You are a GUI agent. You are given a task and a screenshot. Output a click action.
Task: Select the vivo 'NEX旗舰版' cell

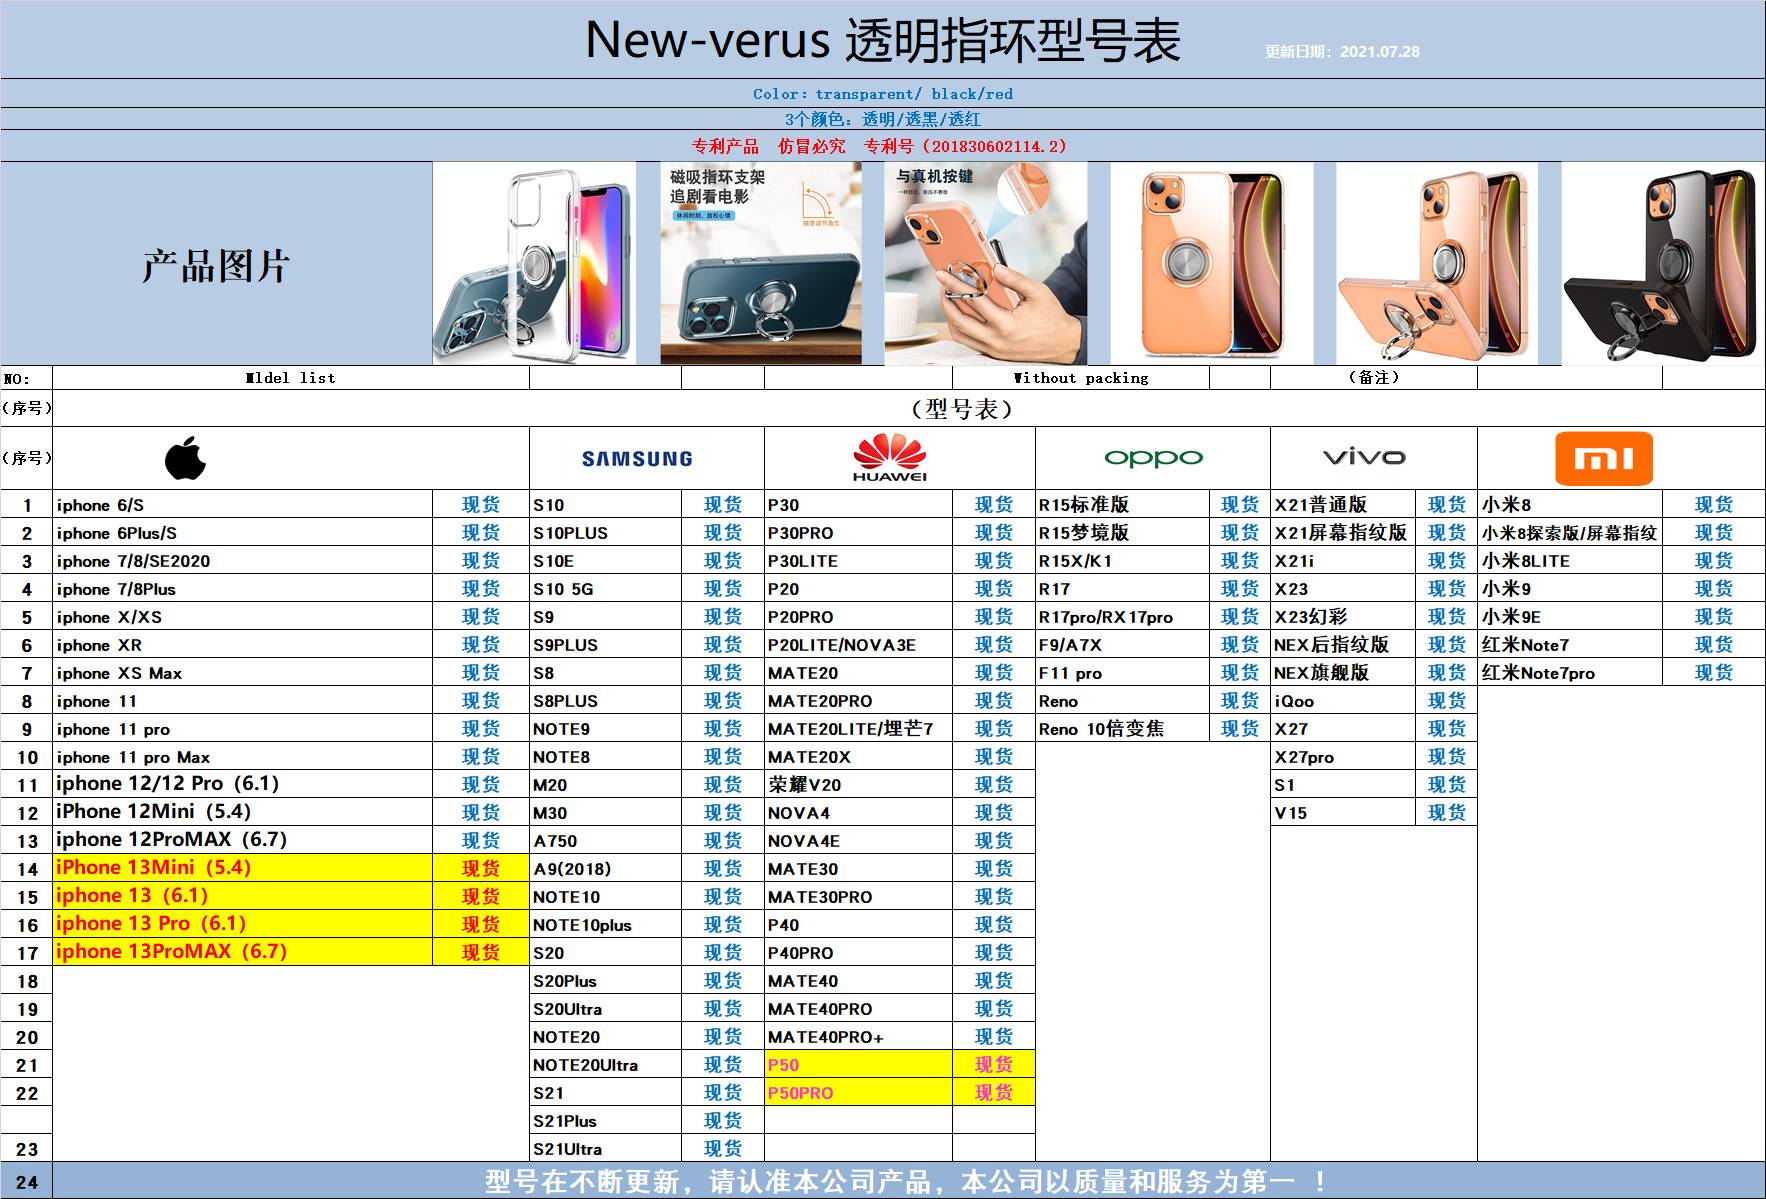point(1343,672)
